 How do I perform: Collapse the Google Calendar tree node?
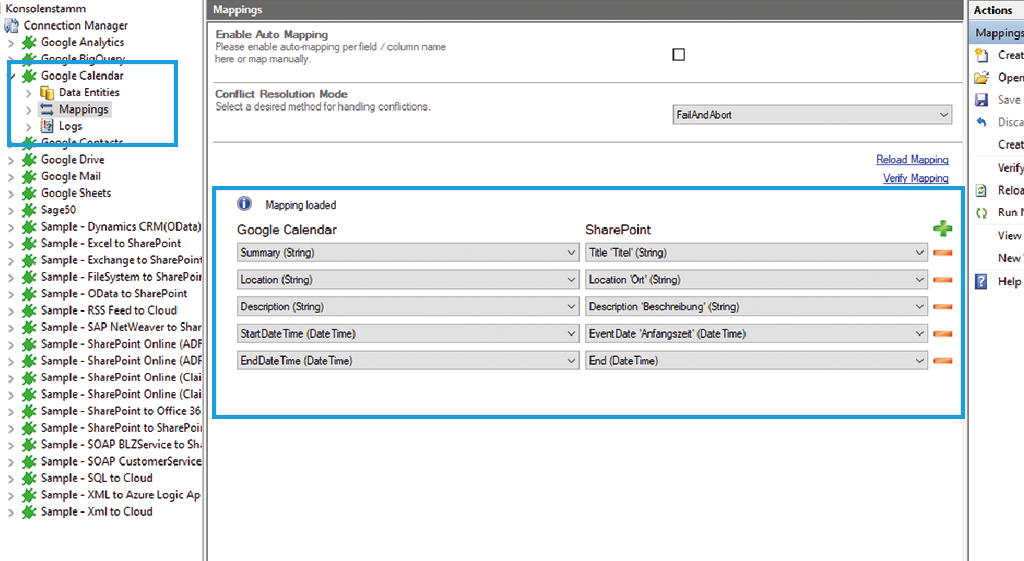tap(11, 76)
